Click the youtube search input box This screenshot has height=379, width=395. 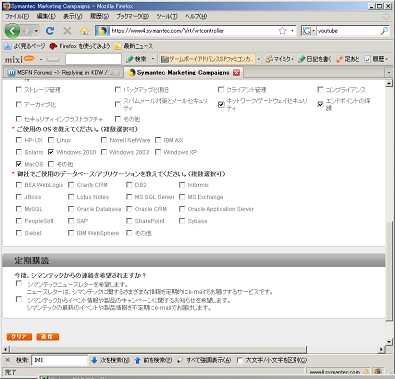[348, 31]
